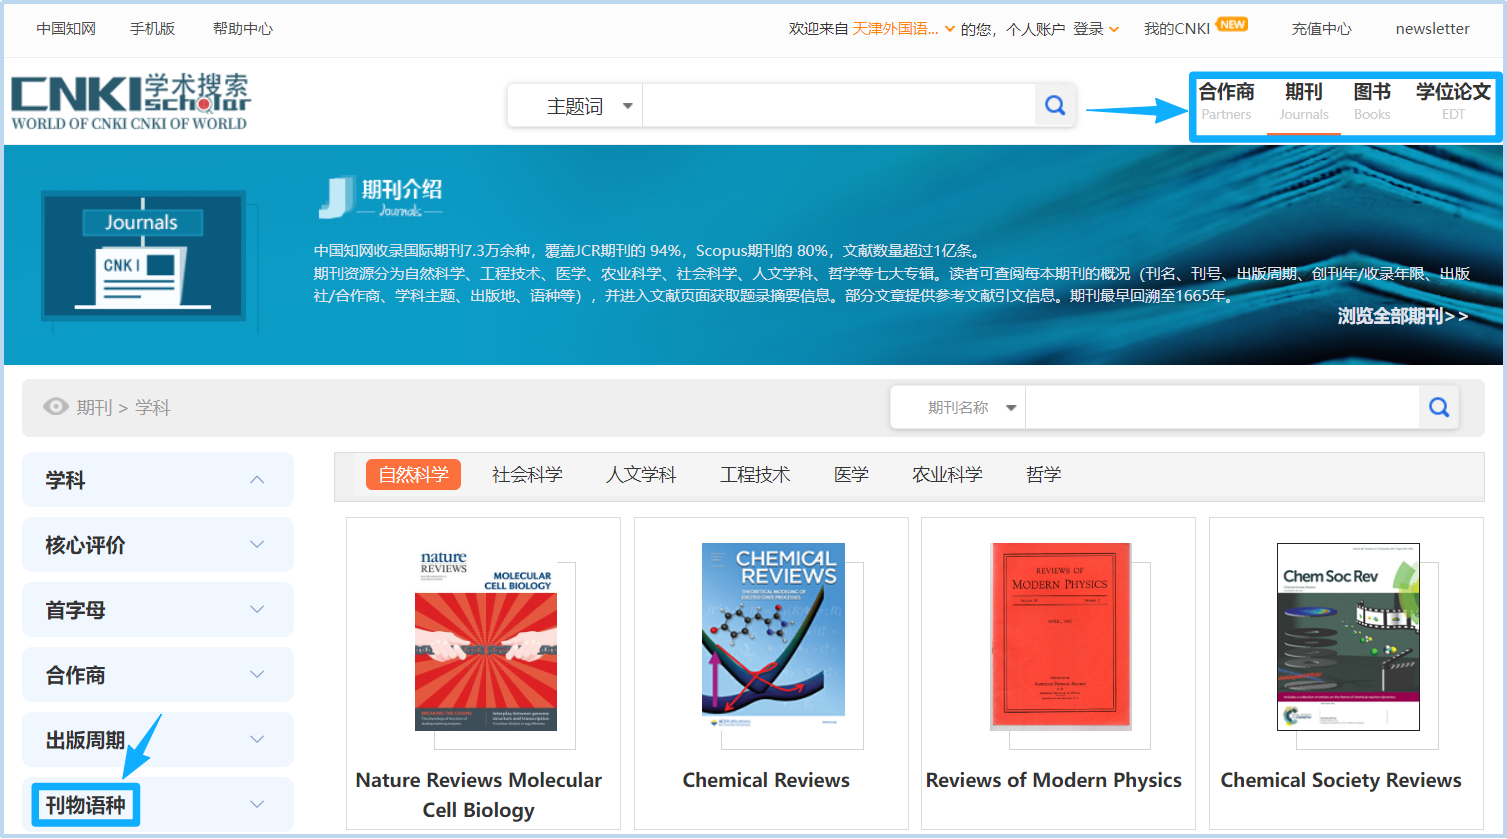Click into the journal name search field
The height and width of the screenshot is (839, 1507).
1220,408
